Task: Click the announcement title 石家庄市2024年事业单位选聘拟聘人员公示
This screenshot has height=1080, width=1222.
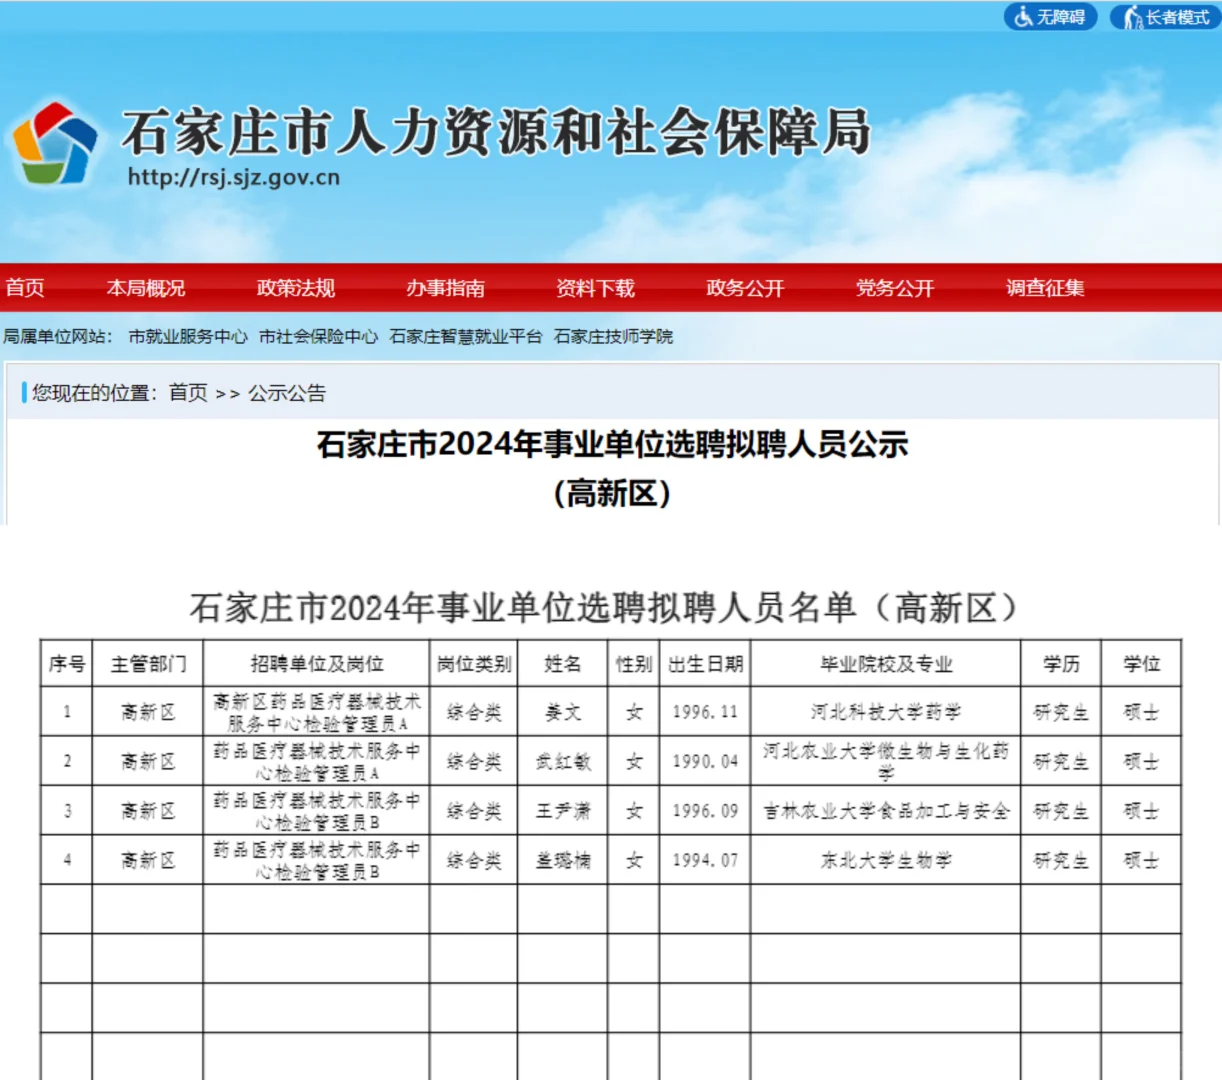Action: click(610, 447)
